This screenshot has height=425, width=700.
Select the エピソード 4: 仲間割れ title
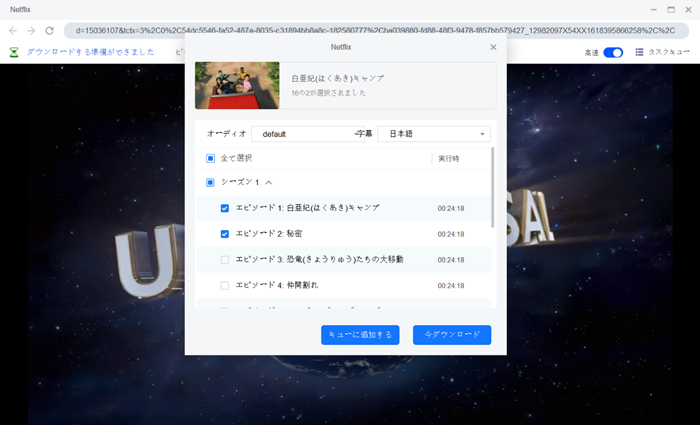click(277, 285)
